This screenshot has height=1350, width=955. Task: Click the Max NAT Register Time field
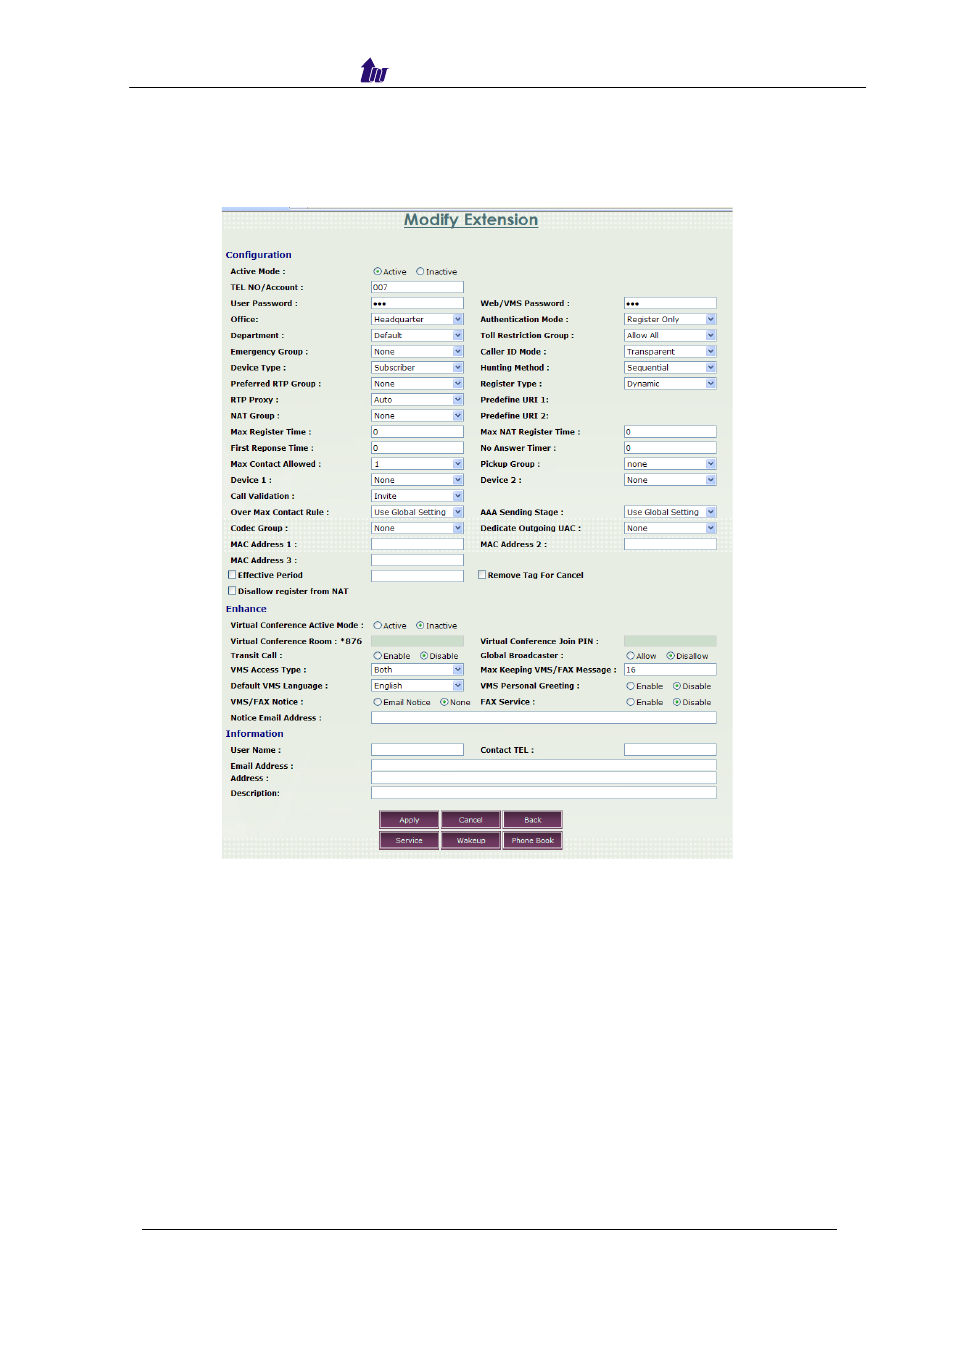pos(670,432)
